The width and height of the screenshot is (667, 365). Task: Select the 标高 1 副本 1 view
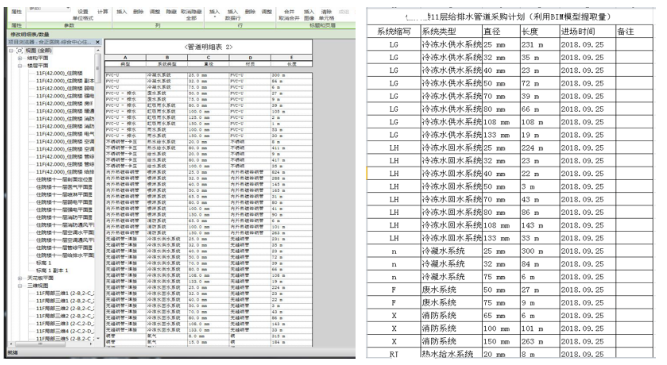pyautogui.click(x=52, y=270)
